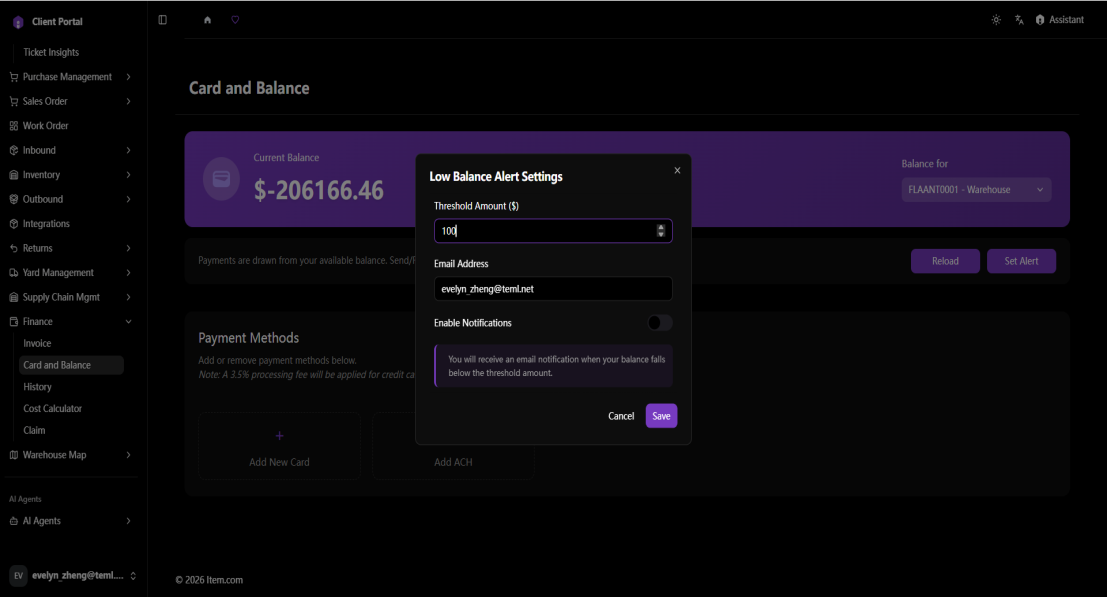Screen dimensions: 1107x597
Task: Click the Email Address input field
Action: point(553,289)
